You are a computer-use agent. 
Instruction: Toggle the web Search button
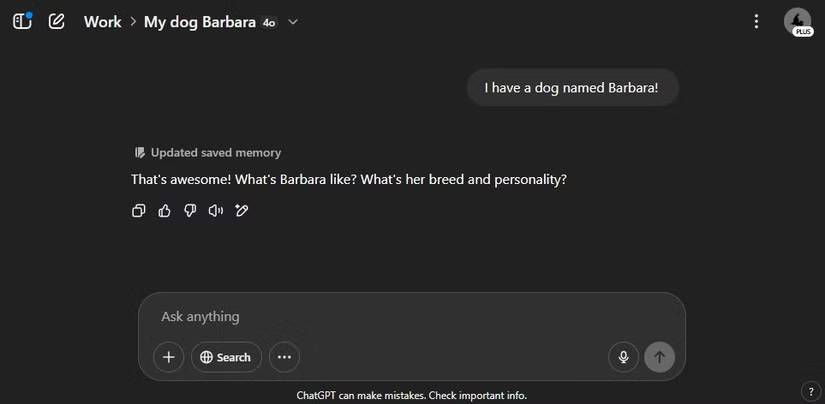(x=226, y=357)
